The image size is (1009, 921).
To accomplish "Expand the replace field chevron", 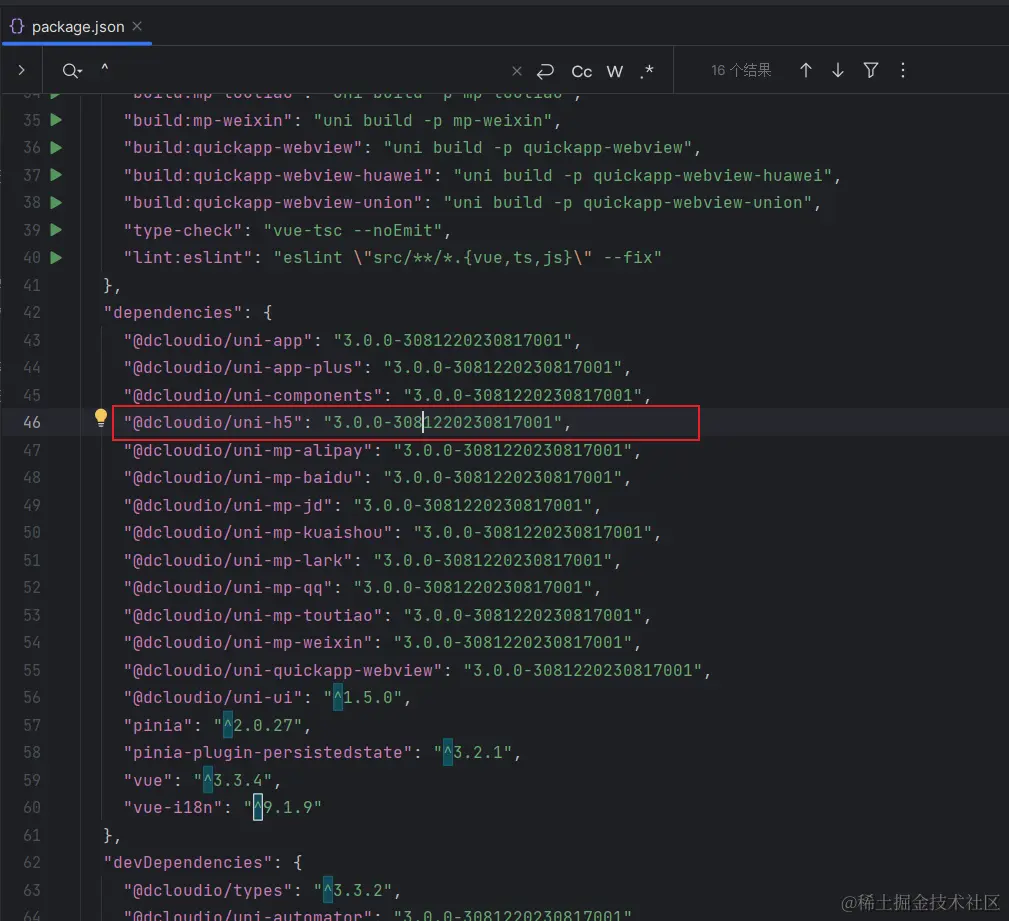I will [21, 70].
